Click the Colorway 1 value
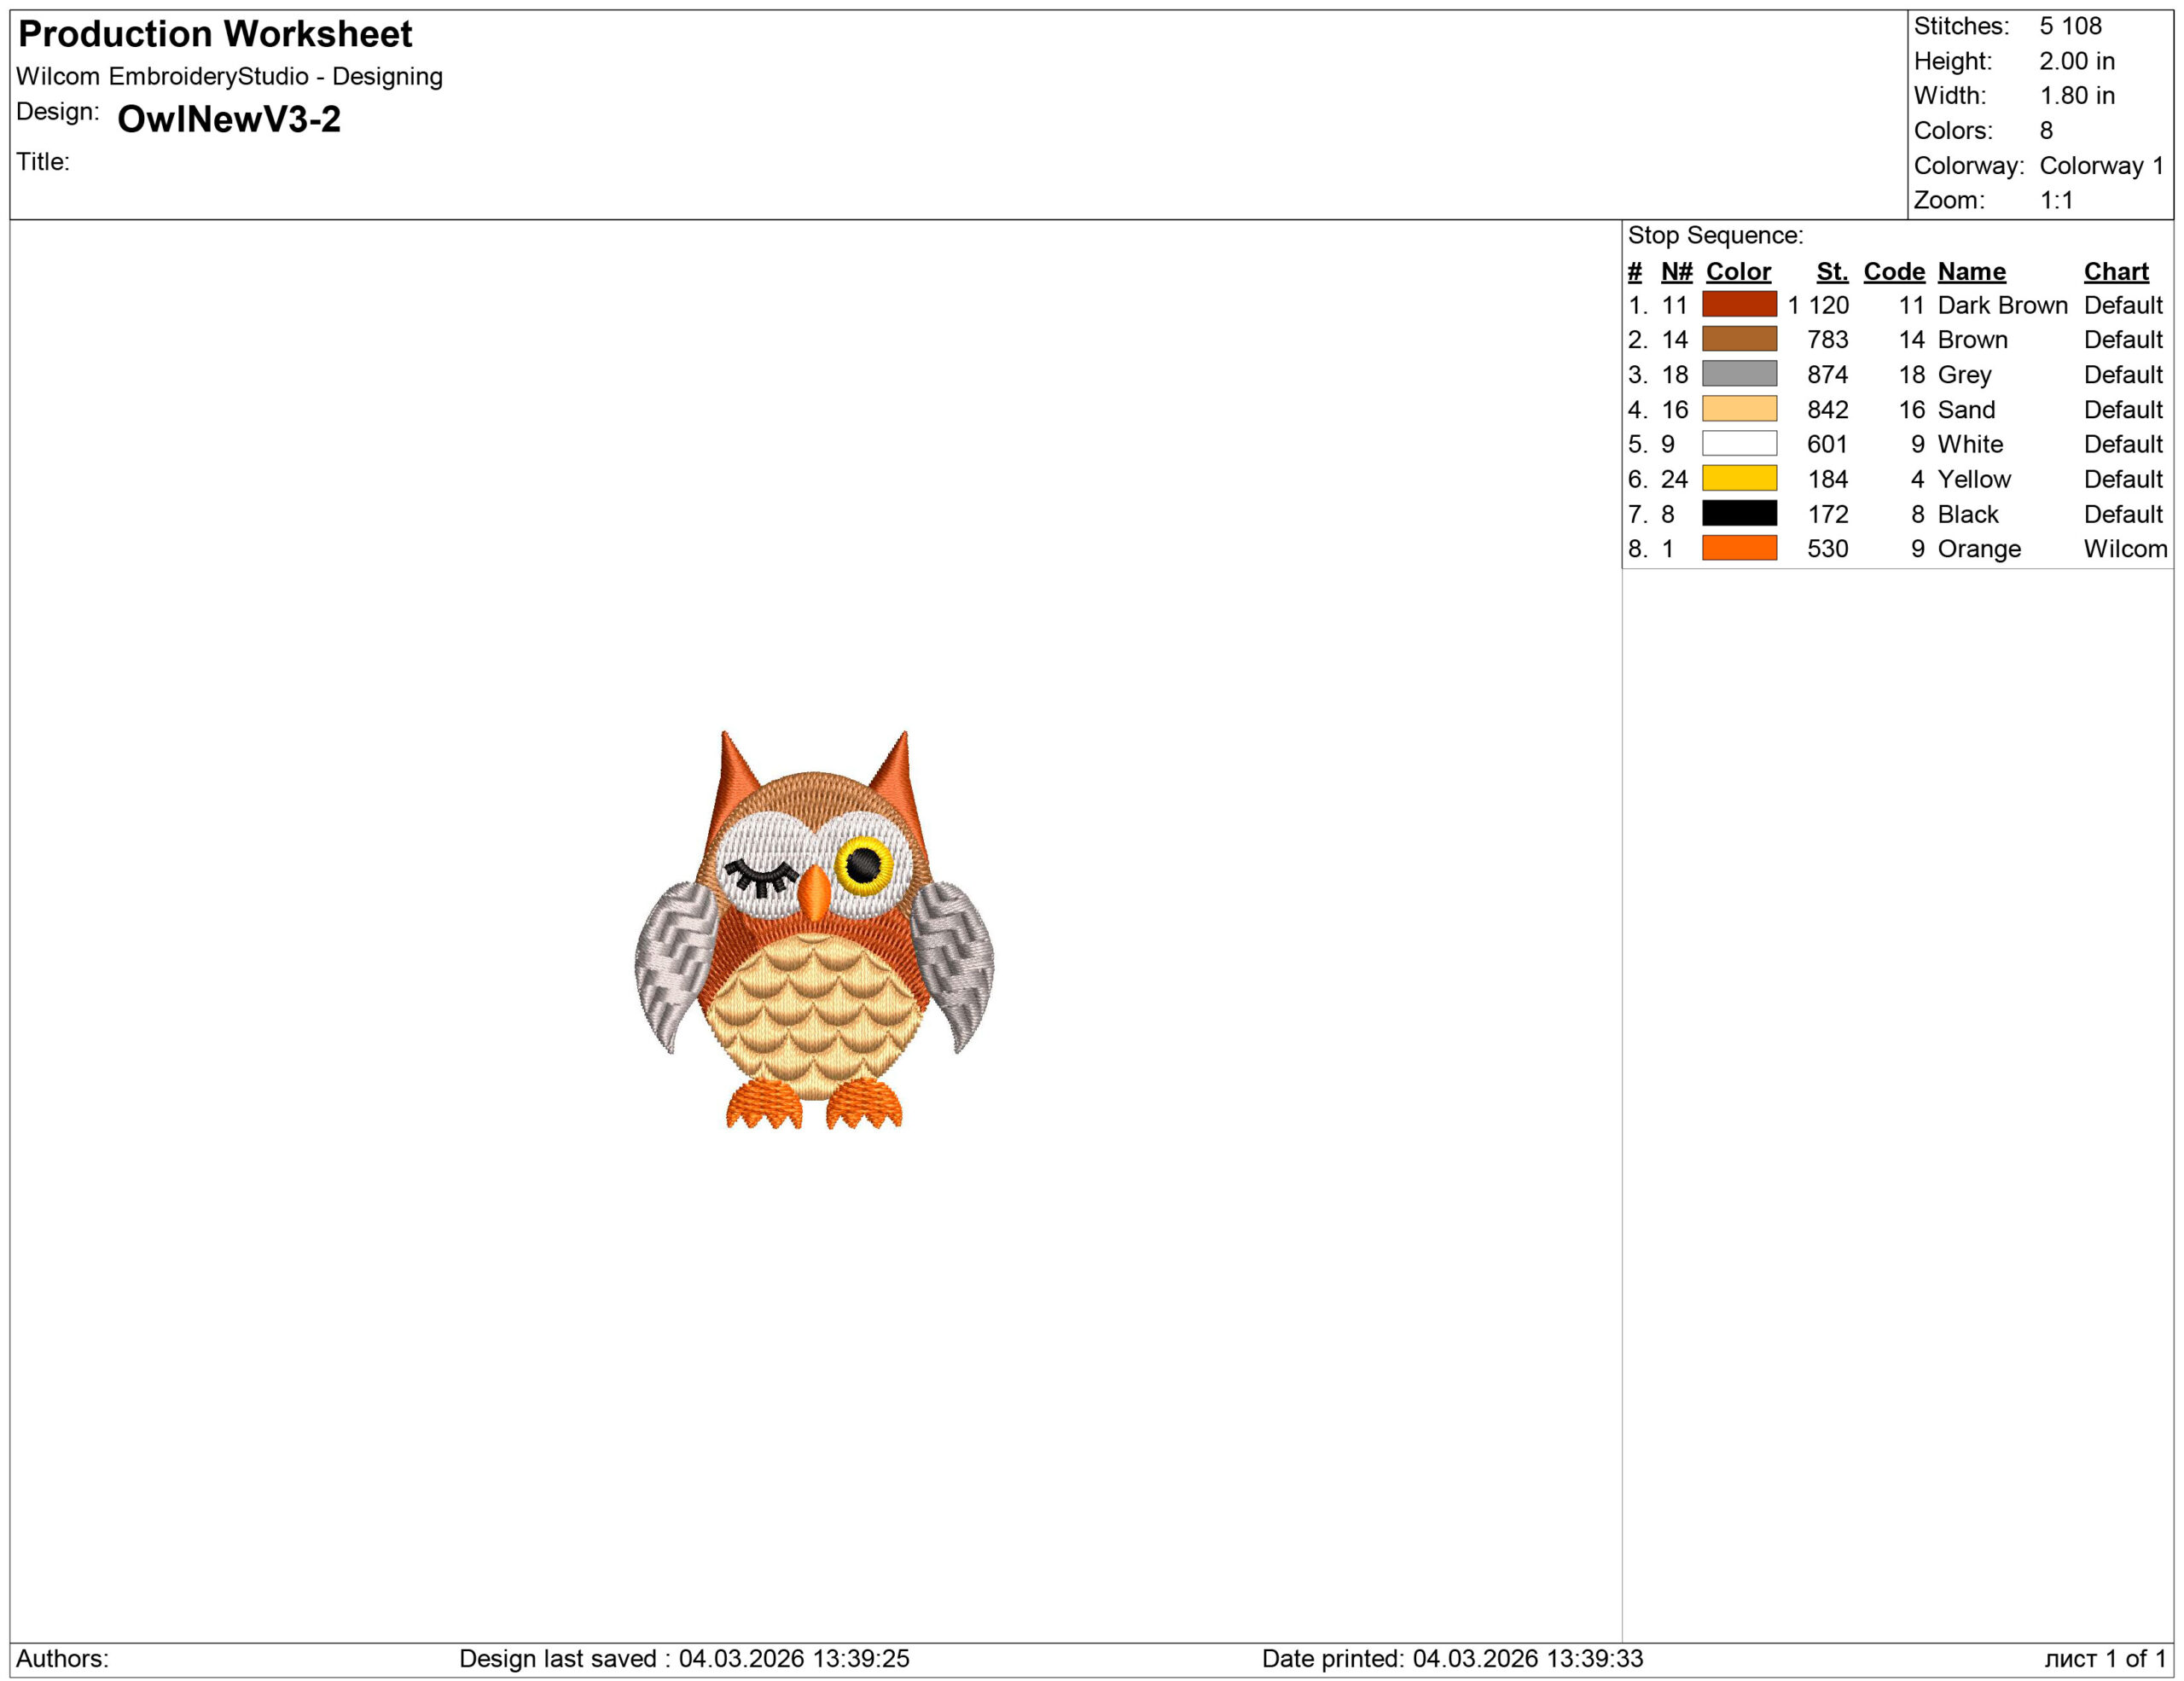The image size is (2184, 1681). point(2101,165)
